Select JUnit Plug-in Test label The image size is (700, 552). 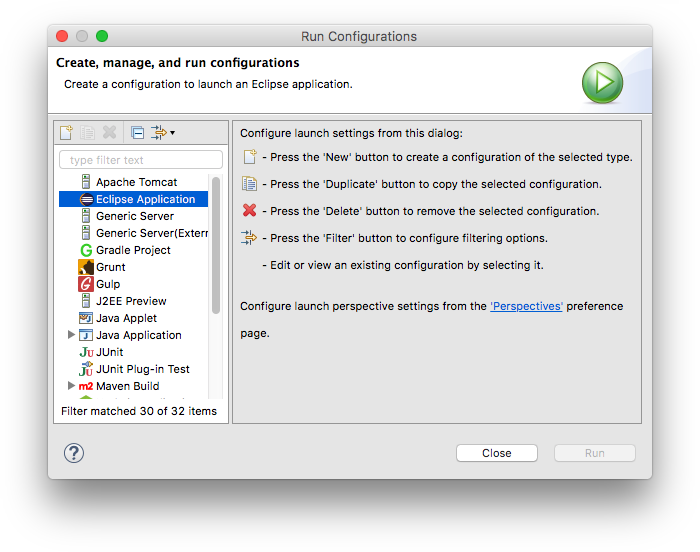tap(143, 369)
